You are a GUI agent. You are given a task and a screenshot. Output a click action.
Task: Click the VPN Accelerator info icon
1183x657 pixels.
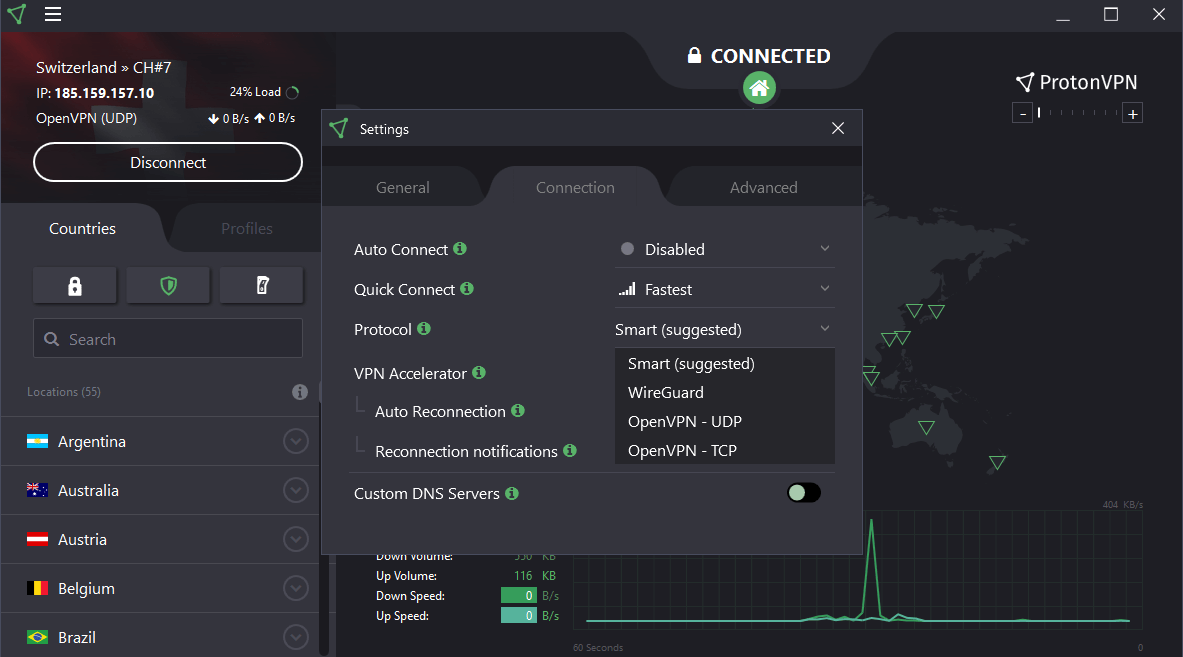coord(479,373)
